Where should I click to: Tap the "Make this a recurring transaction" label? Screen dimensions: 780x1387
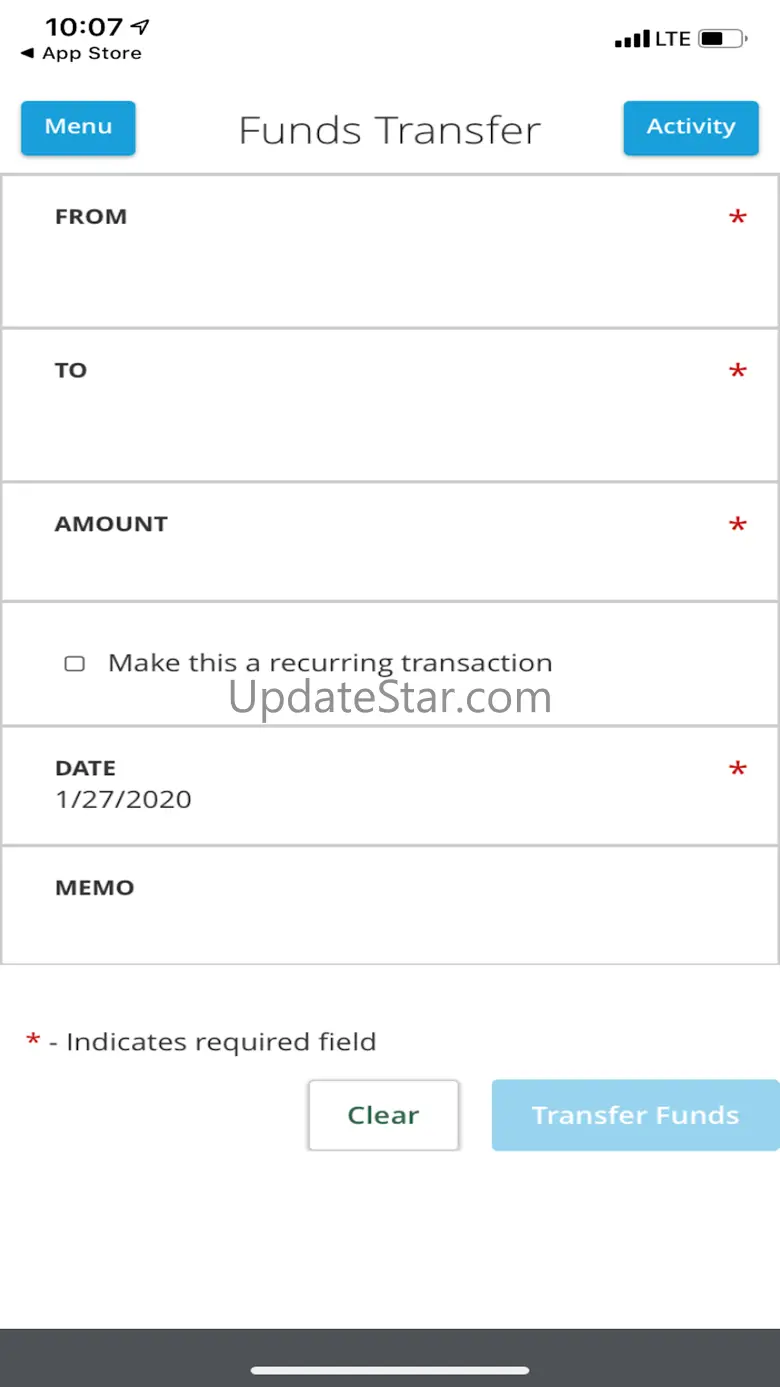pos(330,663)
